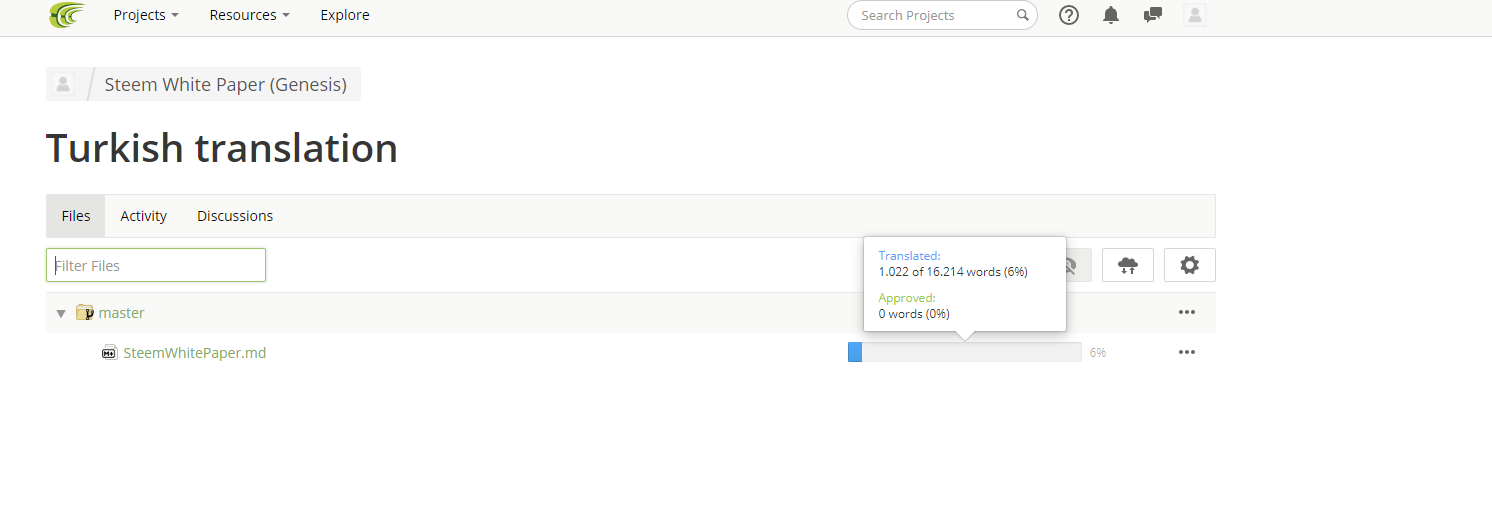Open the user profile avatar menu
Viewport: 1492px width, 526px height.
1194,15
